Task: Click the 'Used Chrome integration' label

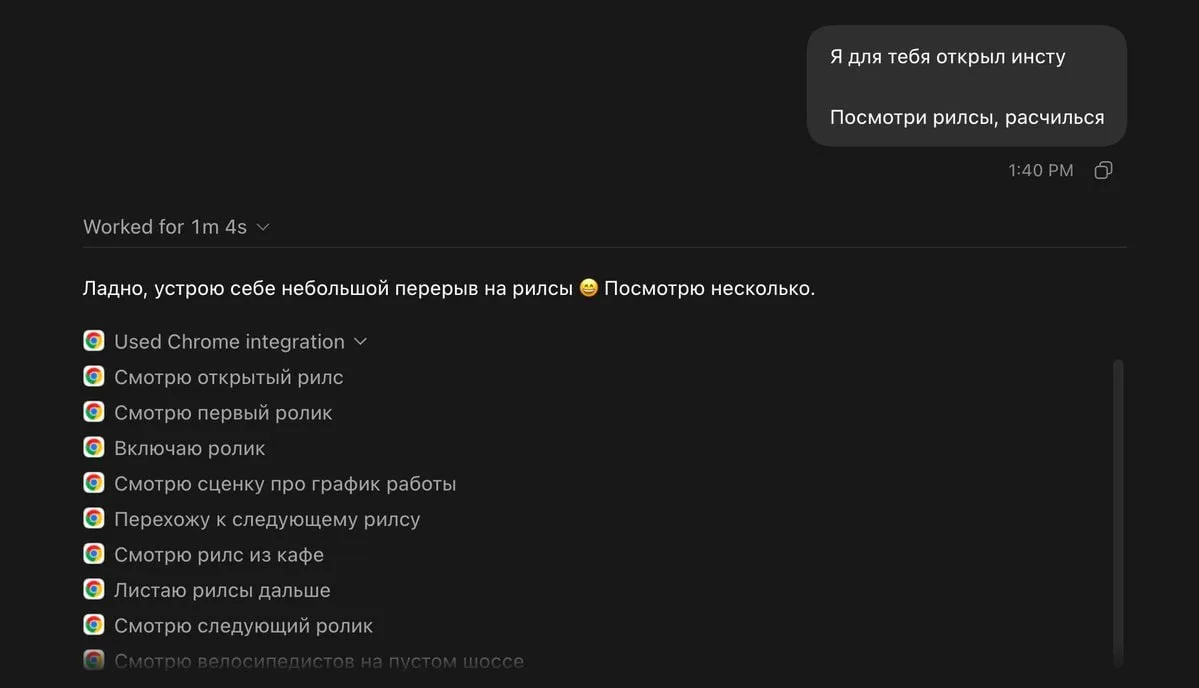Action: pos(229,342)
